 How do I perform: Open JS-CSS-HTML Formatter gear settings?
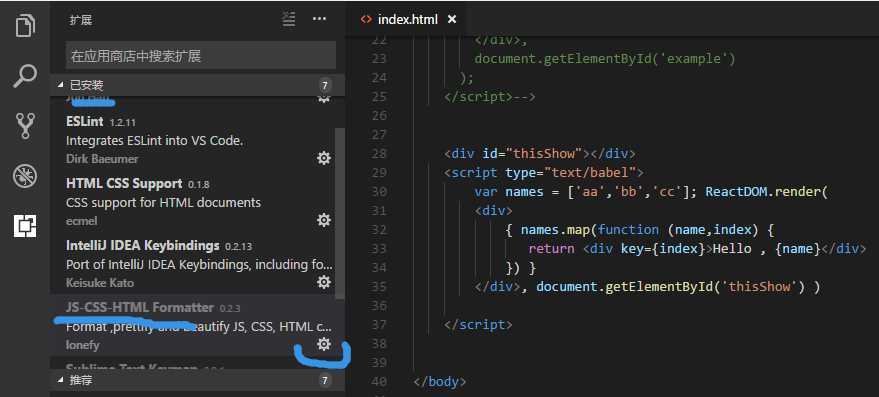pos(323,344)
